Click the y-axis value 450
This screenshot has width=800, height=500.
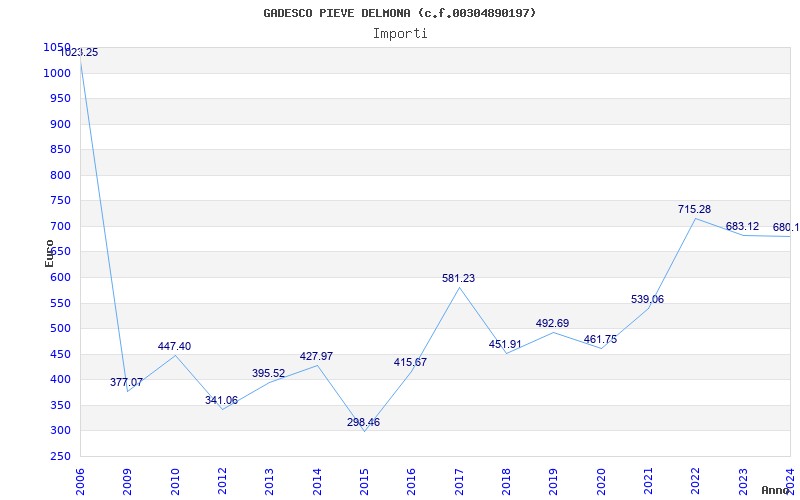[60, 355]
